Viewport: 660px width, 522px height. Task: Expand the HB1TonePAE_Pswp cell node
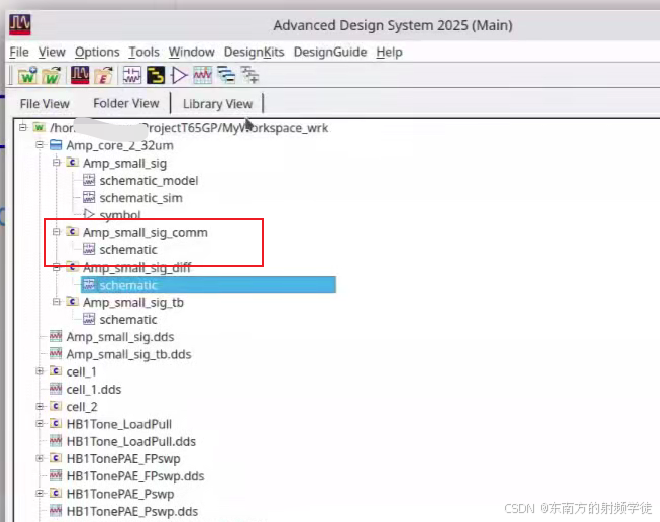tap(40, 493)
